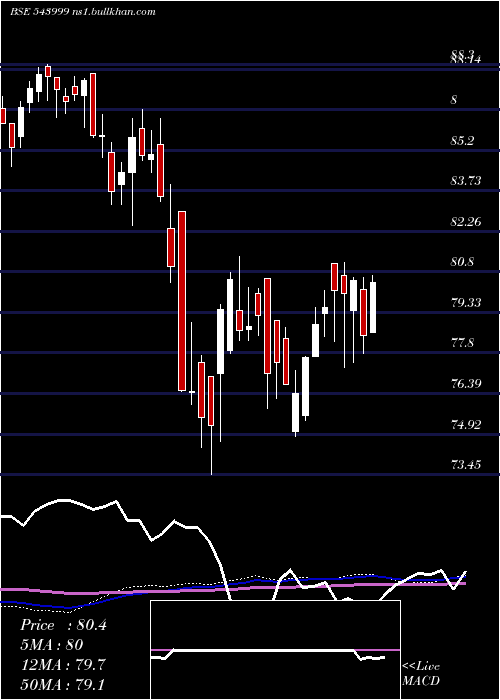
Task: Click the 82.26 price axis label
Action: click(466, 221)
